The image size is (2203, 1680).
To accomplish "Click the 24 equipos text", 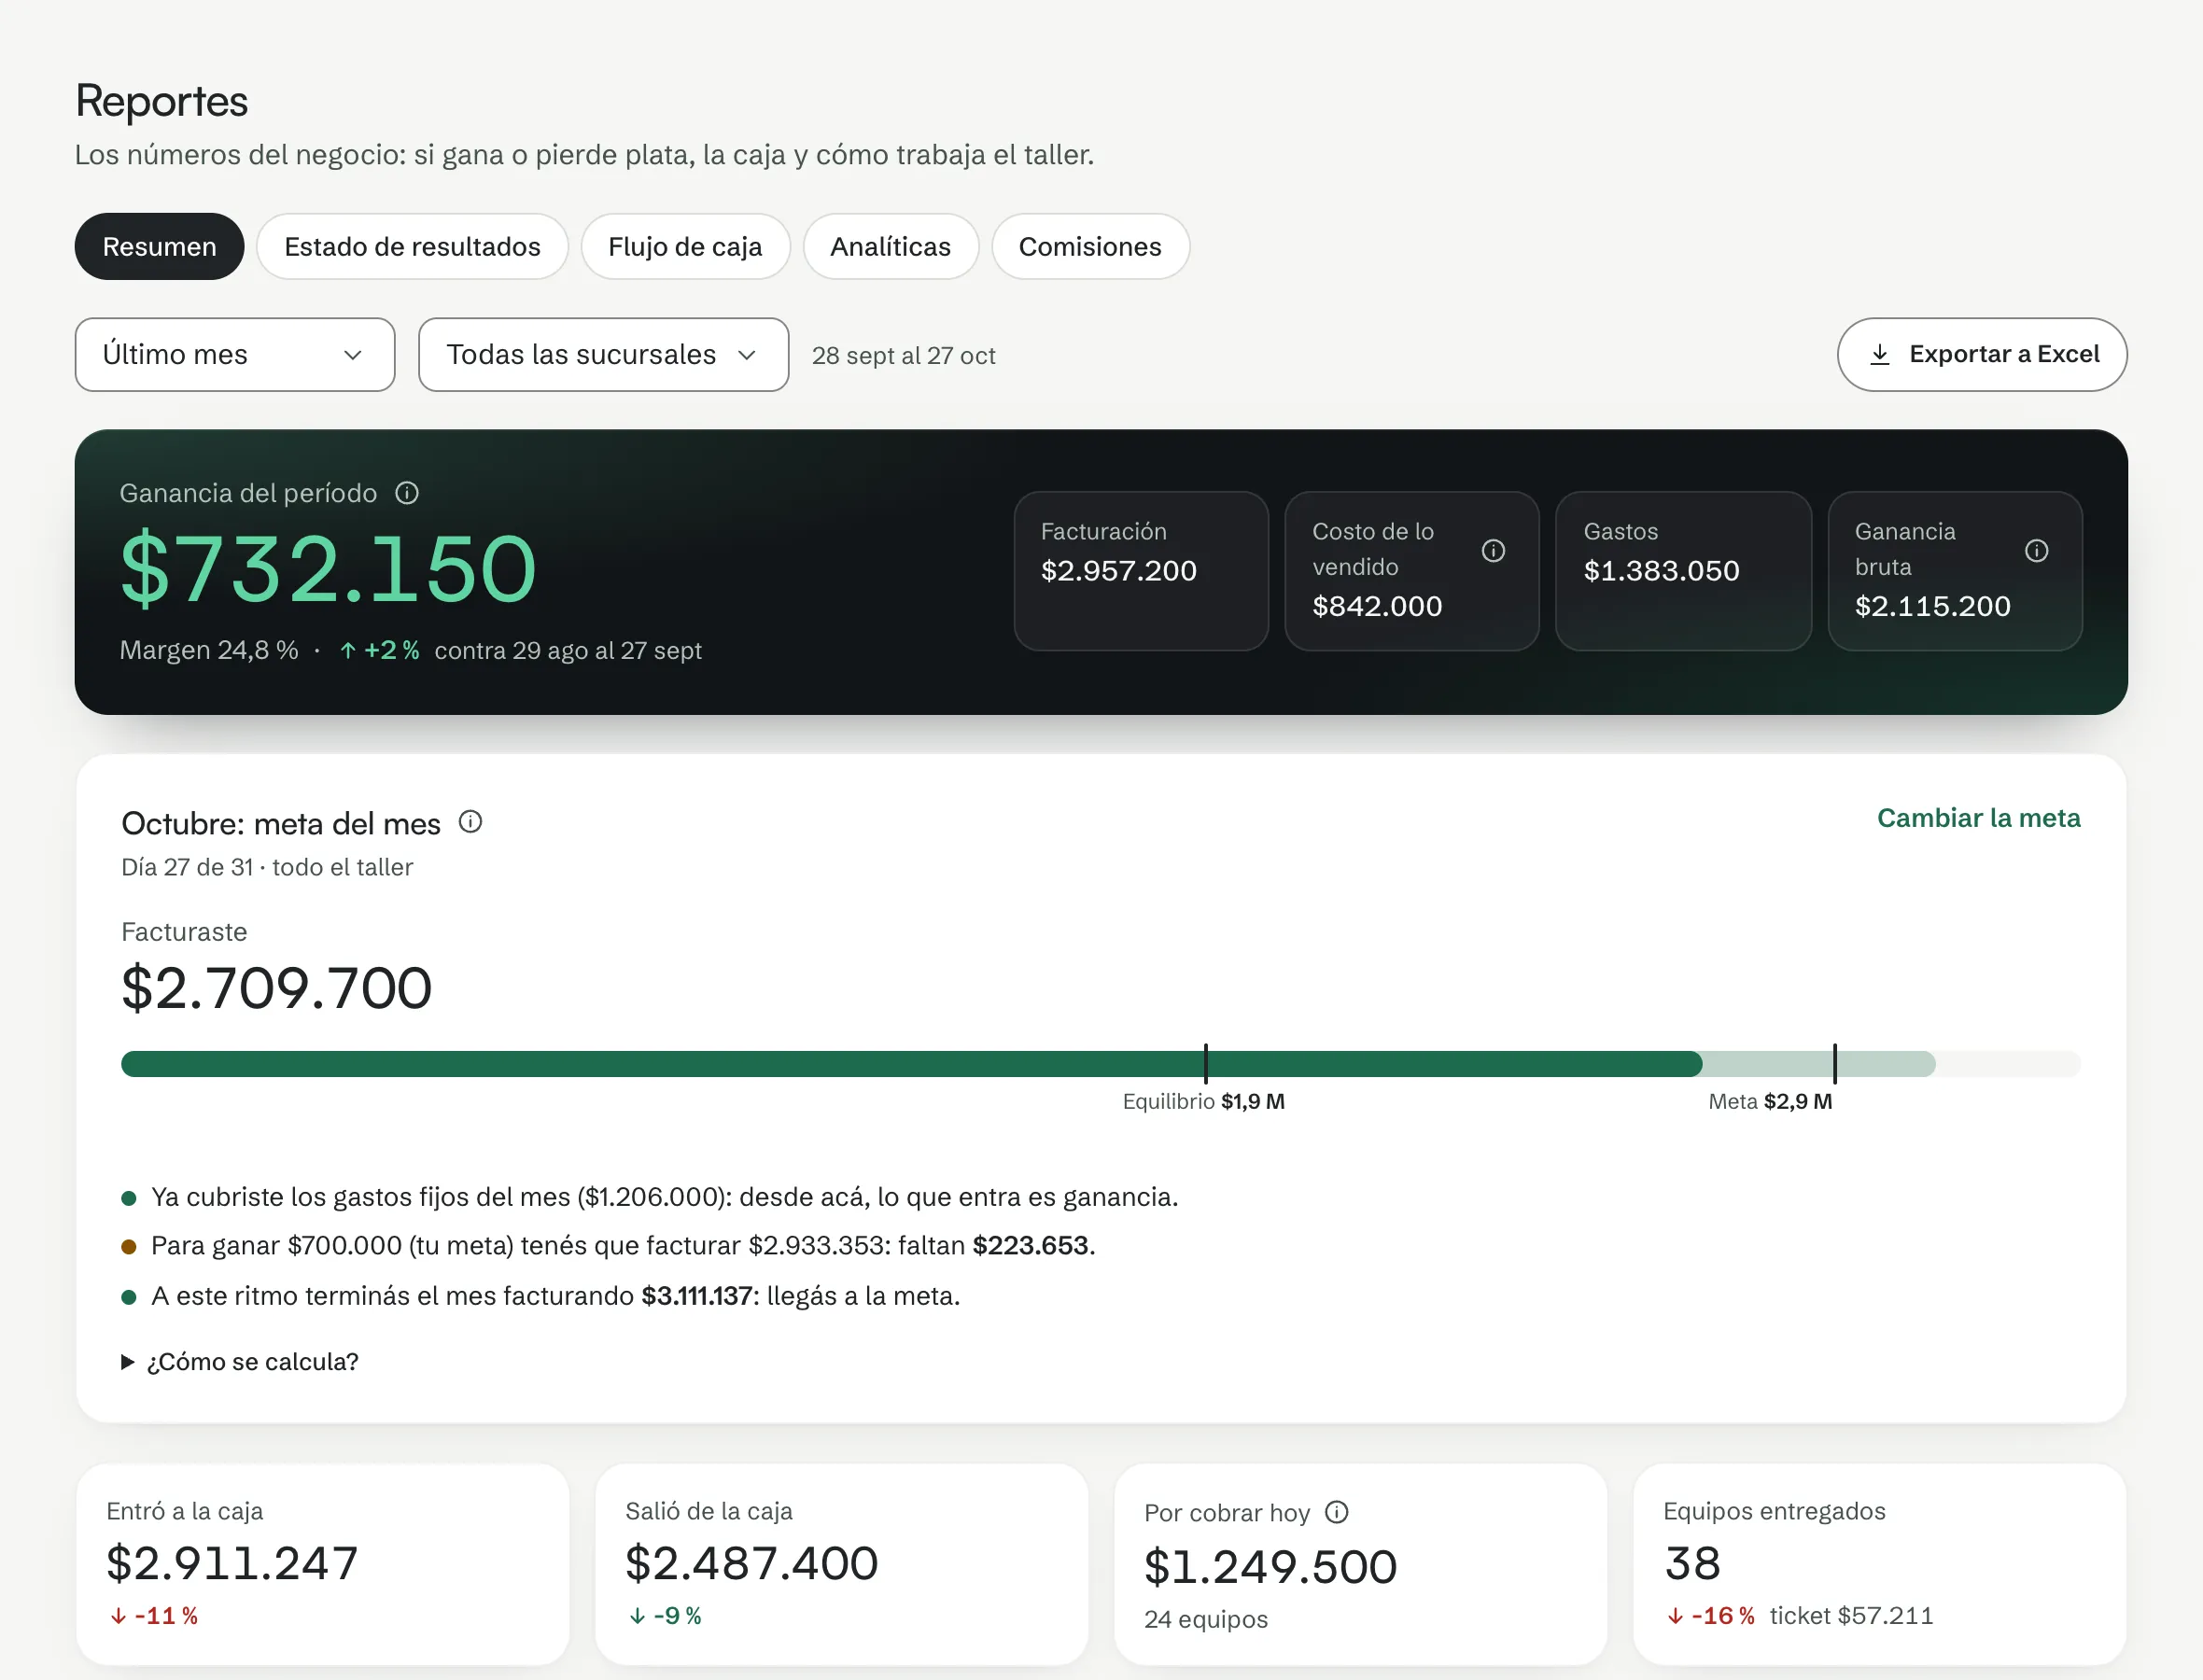I will pyautogui.click(x=1206, y=1619).
